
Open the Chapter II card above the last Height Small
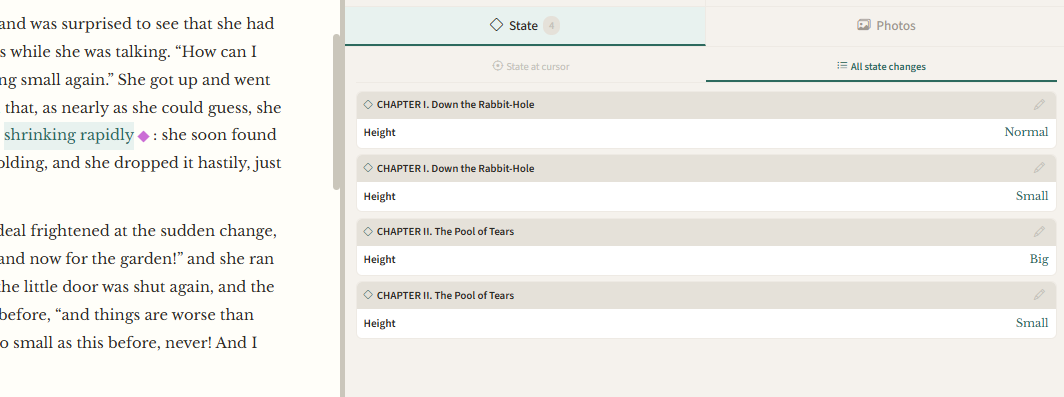coord(706,295)
